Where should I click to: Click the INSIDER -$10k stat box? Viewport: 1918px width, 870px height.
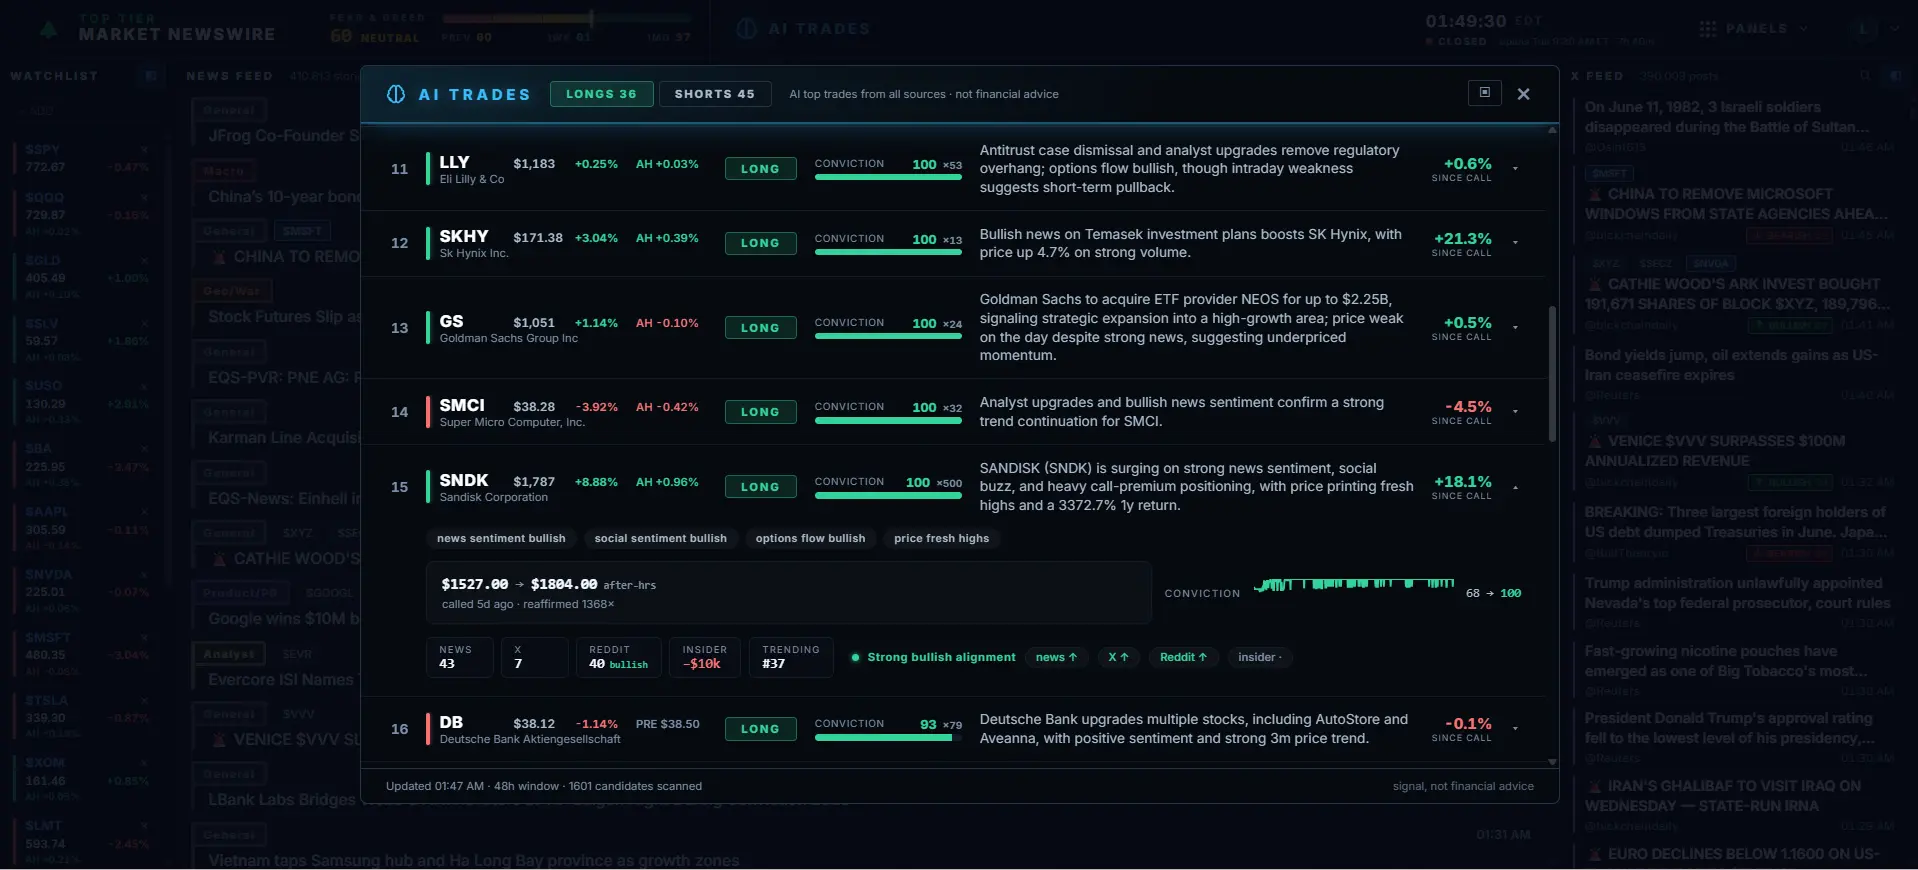pyautogui.click(x=705, y=657)
